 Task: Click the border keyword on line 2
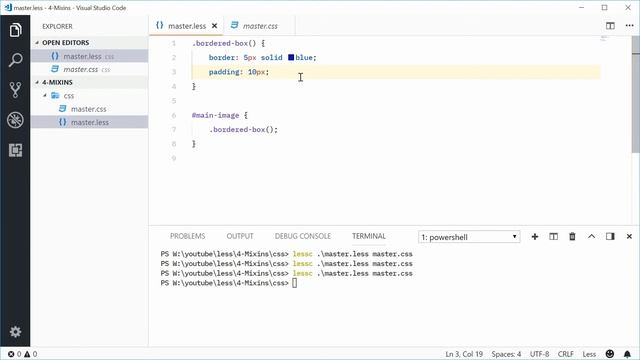coord(221,58)
